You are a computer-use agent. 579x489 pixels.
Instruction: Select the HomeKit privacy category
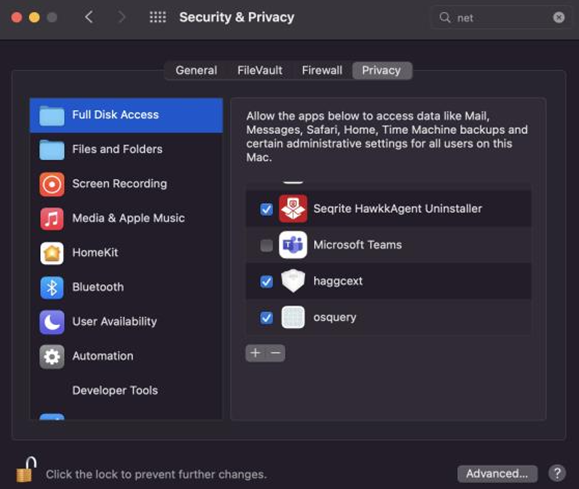click(x=126, y=253)
